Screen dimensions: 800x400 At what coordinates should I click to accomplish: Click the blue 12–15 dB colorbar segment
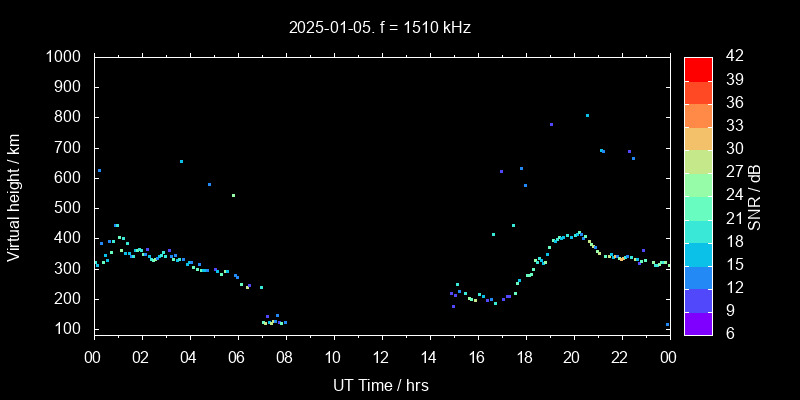pos(698,276)
